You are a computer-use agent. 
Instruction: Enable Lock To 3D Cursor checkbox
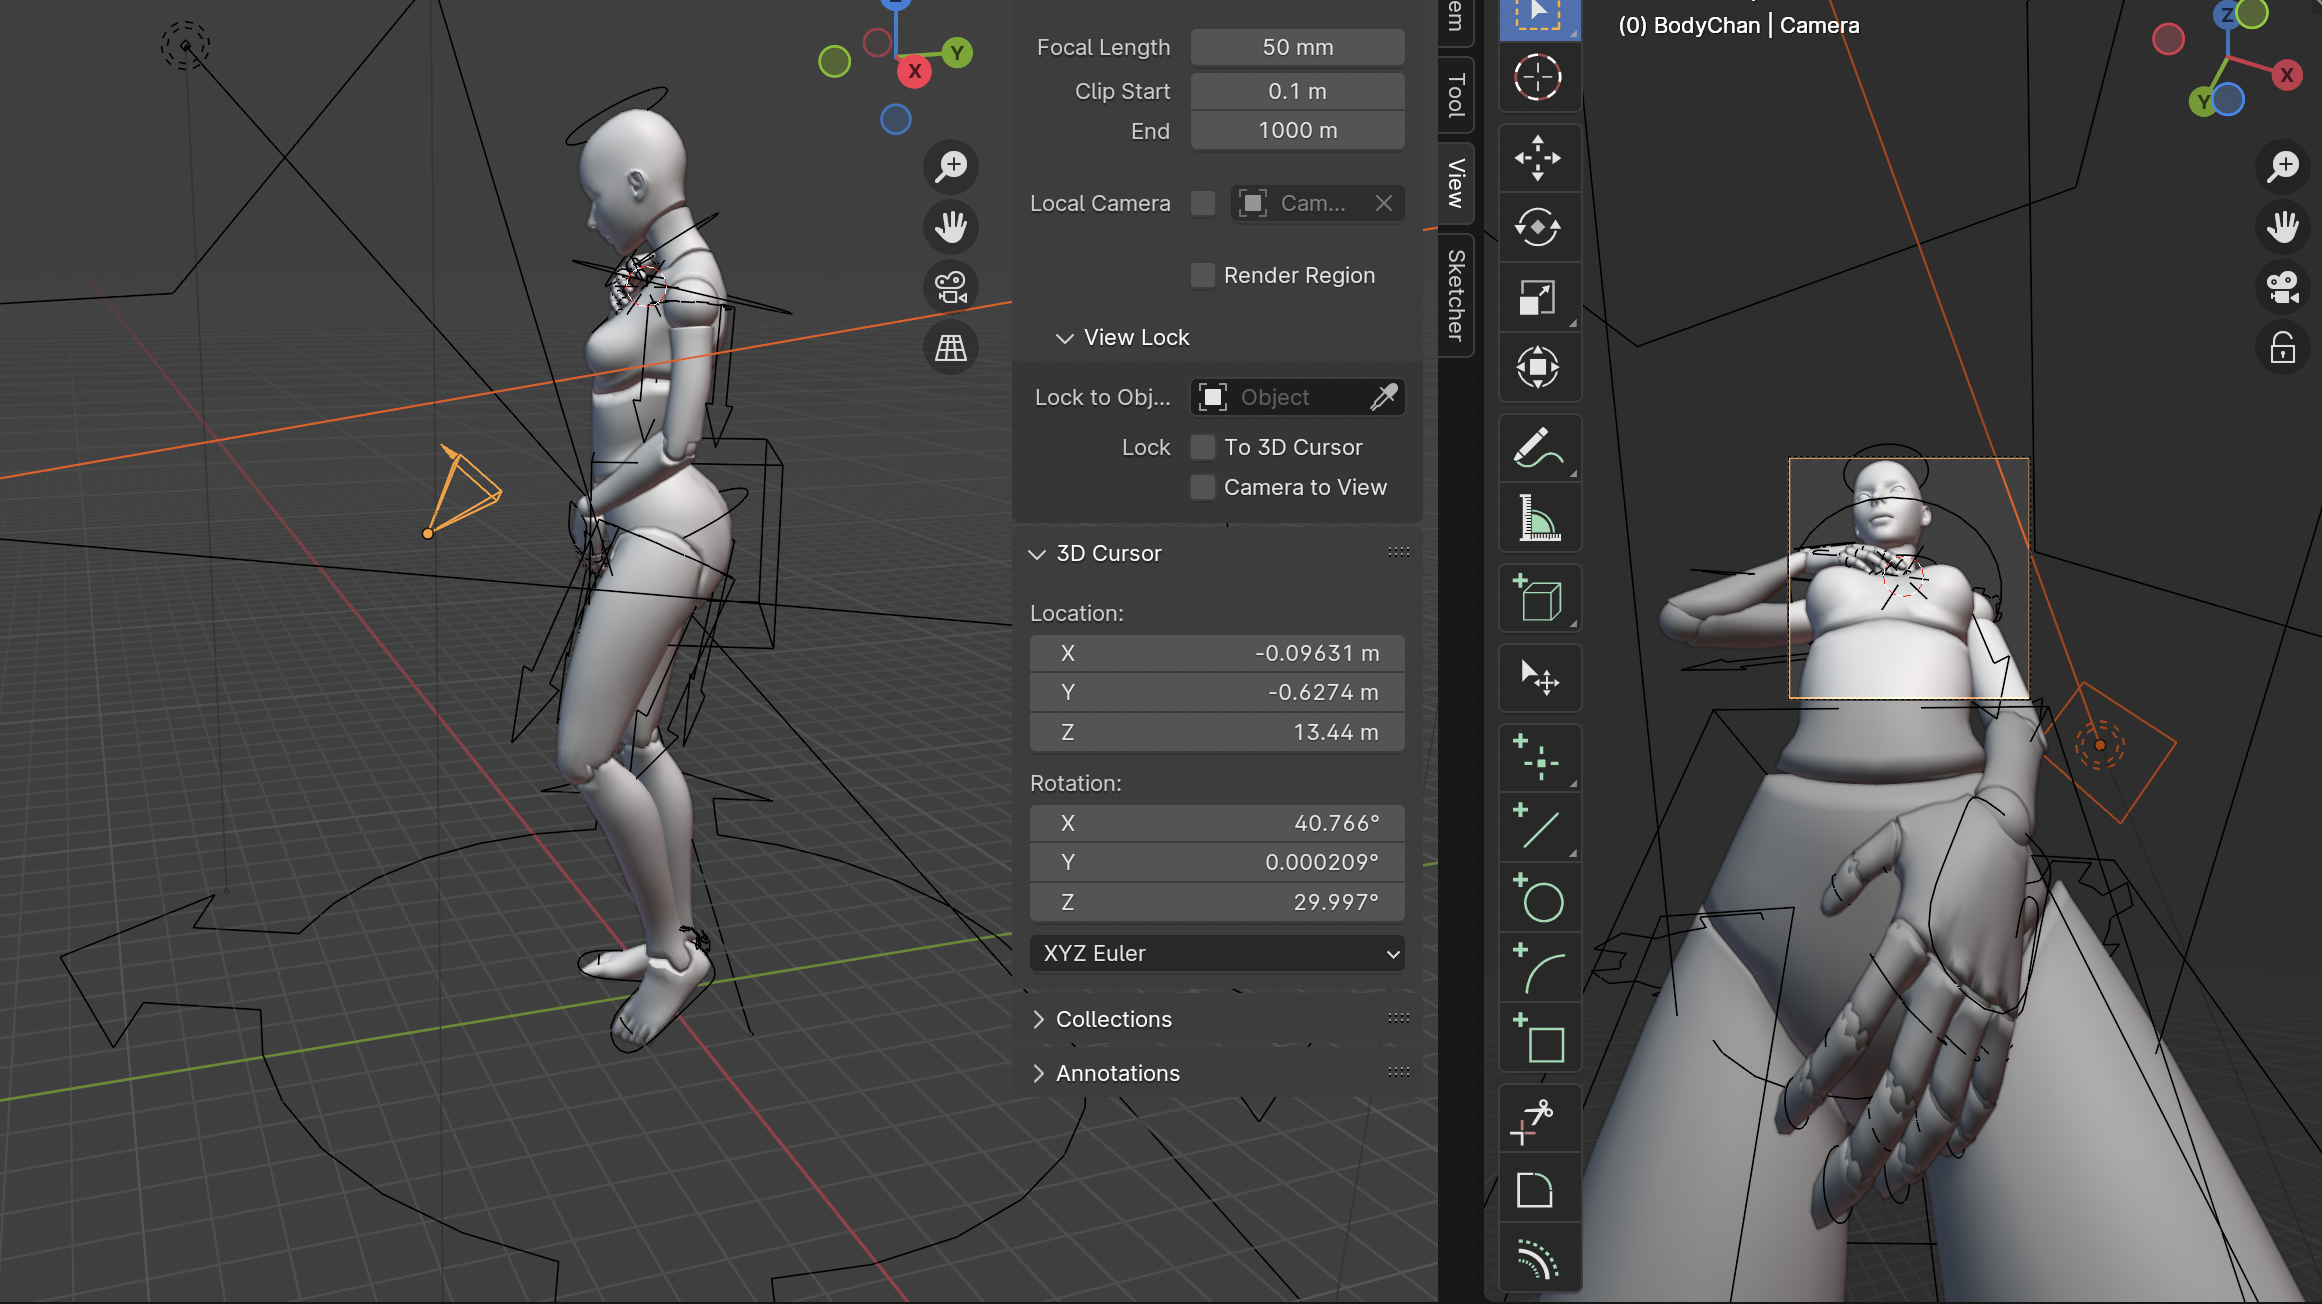click(x=1203, y=447)
